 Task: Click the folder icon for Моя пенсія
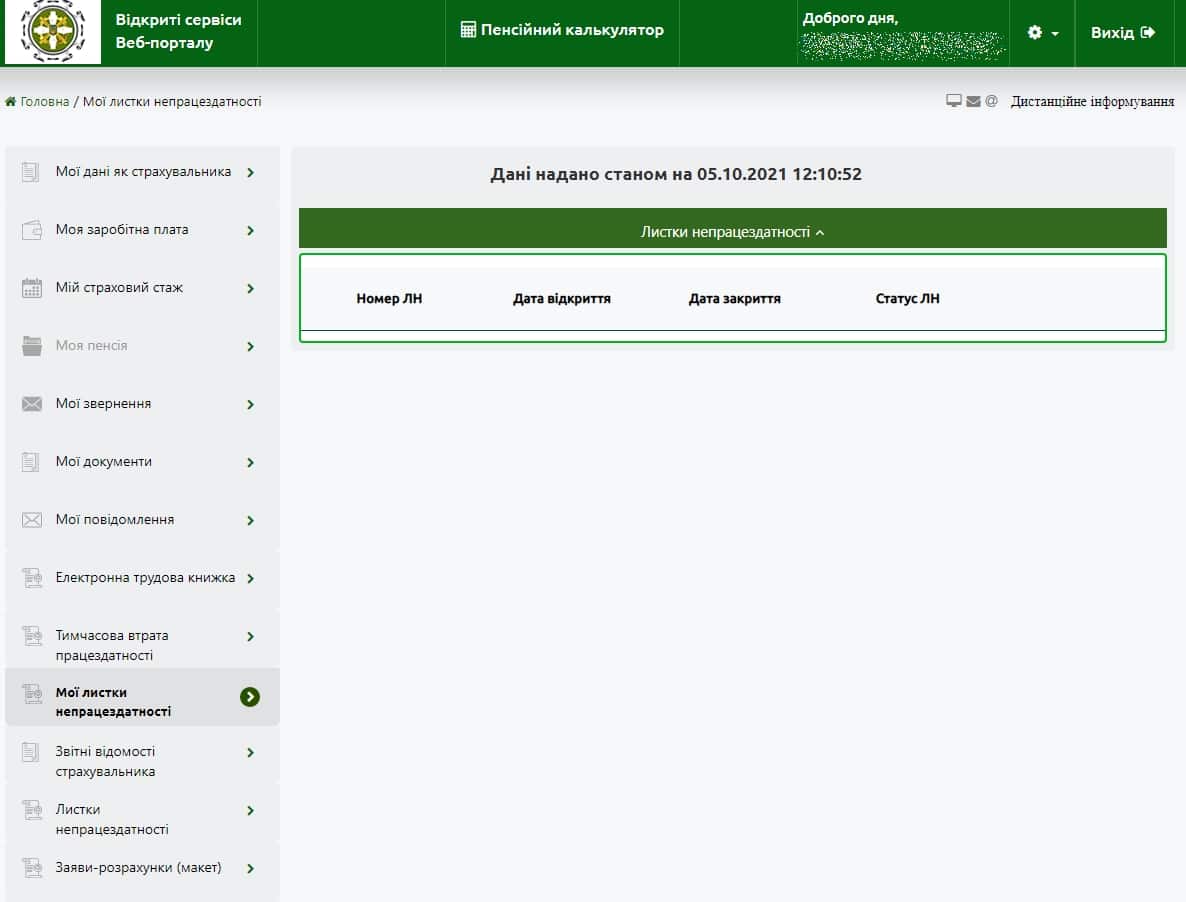point(32,346)
